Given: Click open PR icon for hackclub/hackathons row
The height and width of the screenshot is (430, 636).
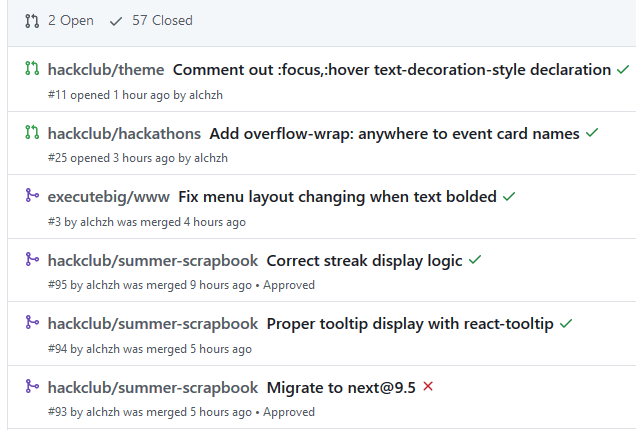Looking at the screenshot, I should click(32, 132).
